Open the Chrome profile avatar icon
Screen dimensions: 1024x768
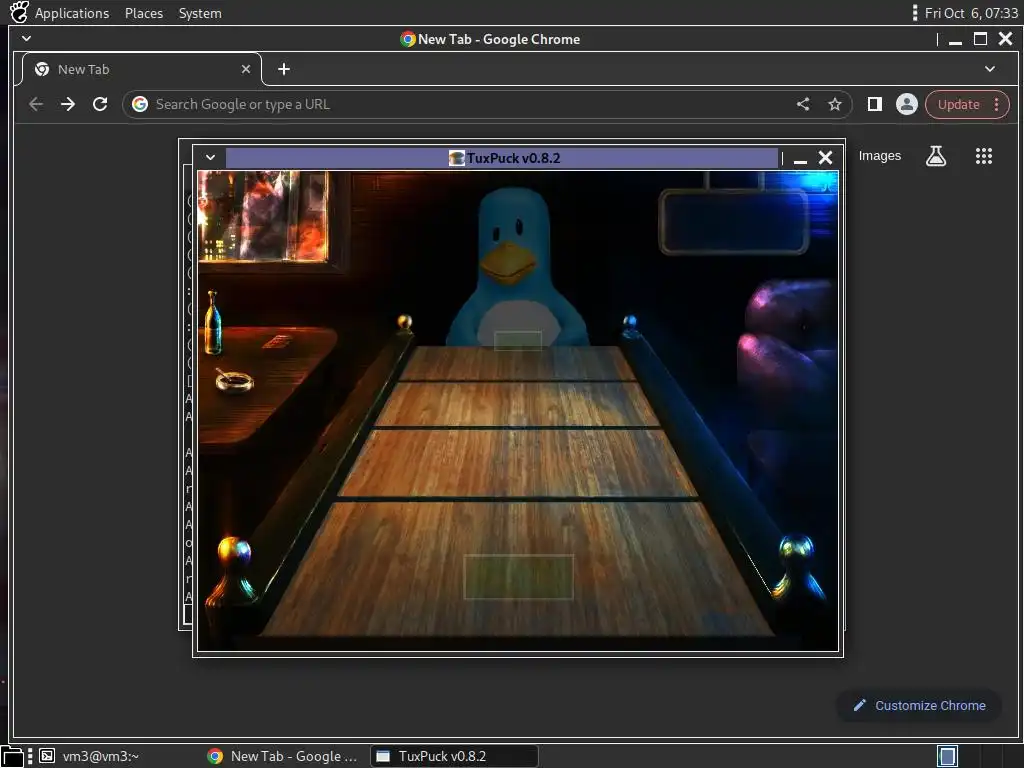906,104
